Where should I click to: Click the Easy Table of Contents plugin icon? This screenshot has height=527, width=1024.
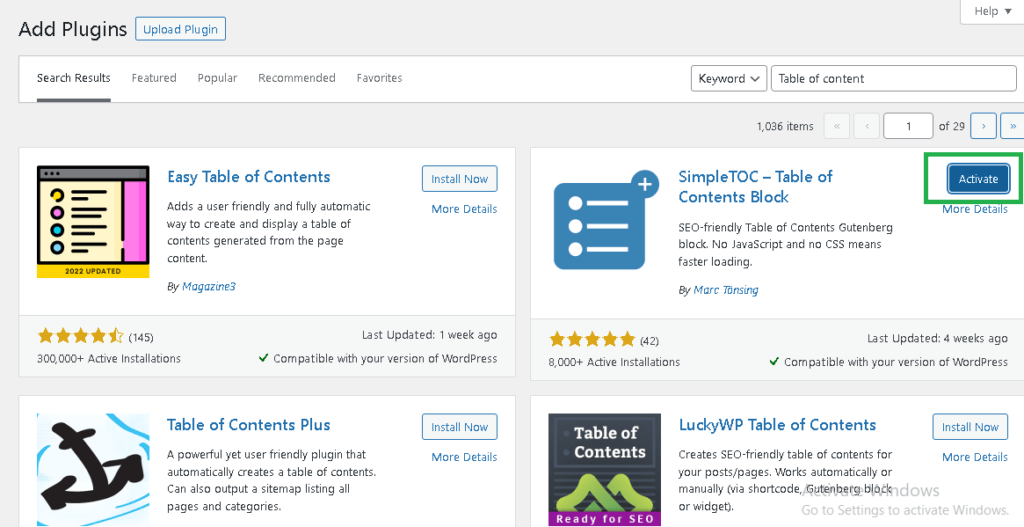click(x=93, y=222)
